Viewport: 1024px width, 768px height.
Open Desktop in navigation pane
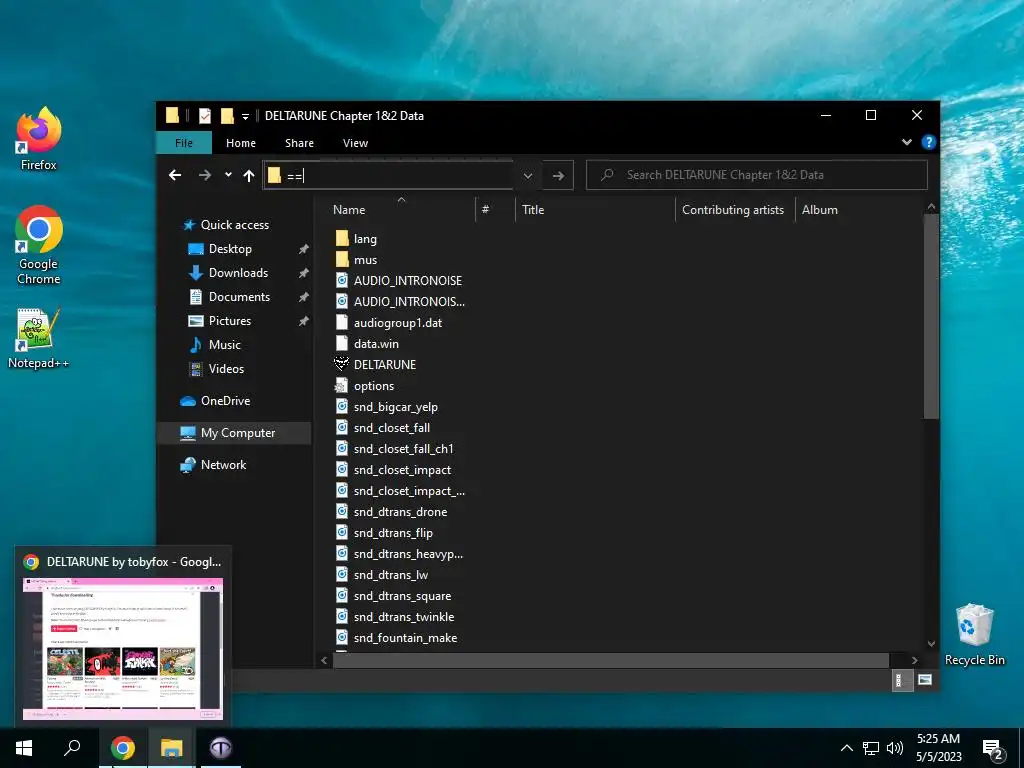coord(220,249)
